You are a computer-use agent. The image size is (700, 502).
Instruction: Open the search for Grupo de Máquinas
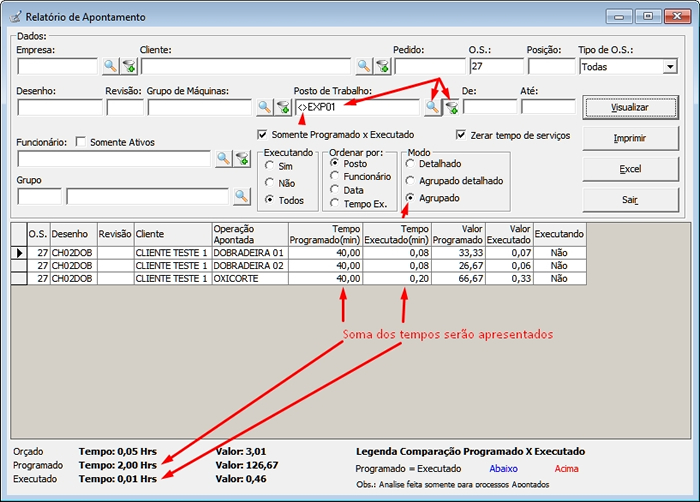[264, 107]
